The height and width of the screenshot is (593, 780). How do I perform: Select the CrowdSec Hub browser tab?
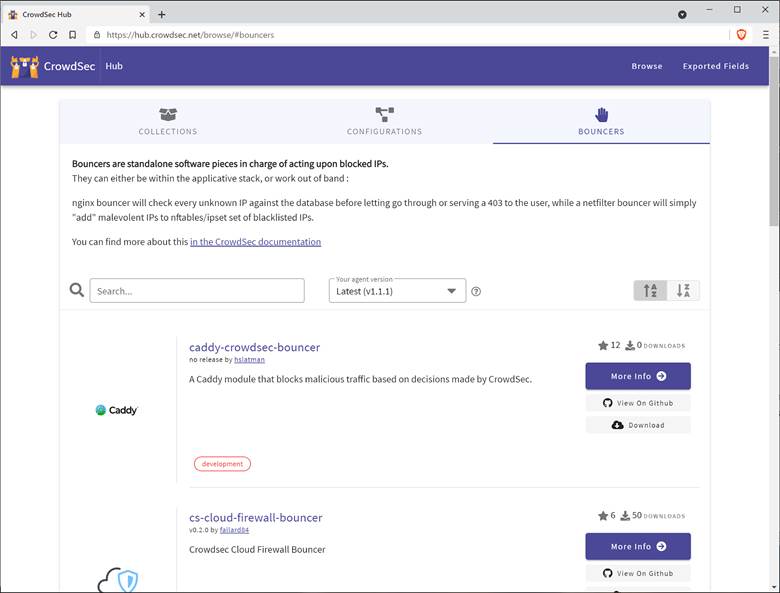coord(77,14)
